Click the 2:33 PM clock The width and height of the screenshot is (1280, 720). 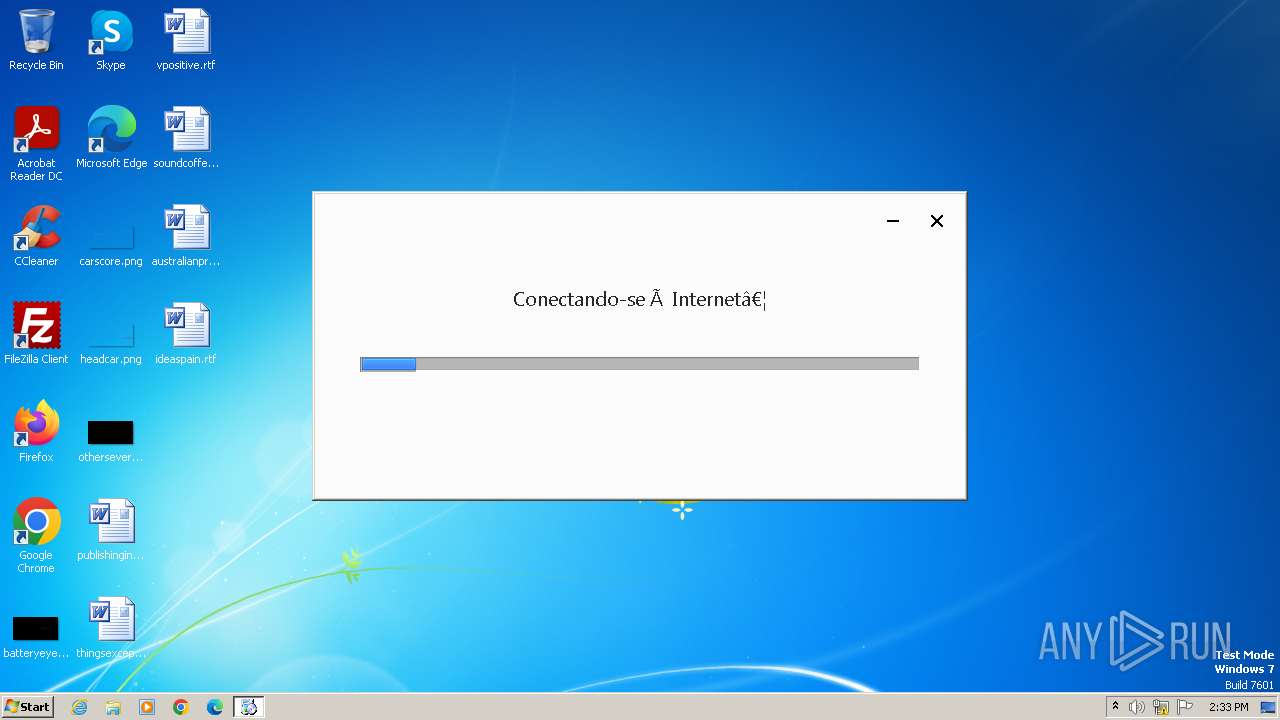click(x=1228, y=707)
